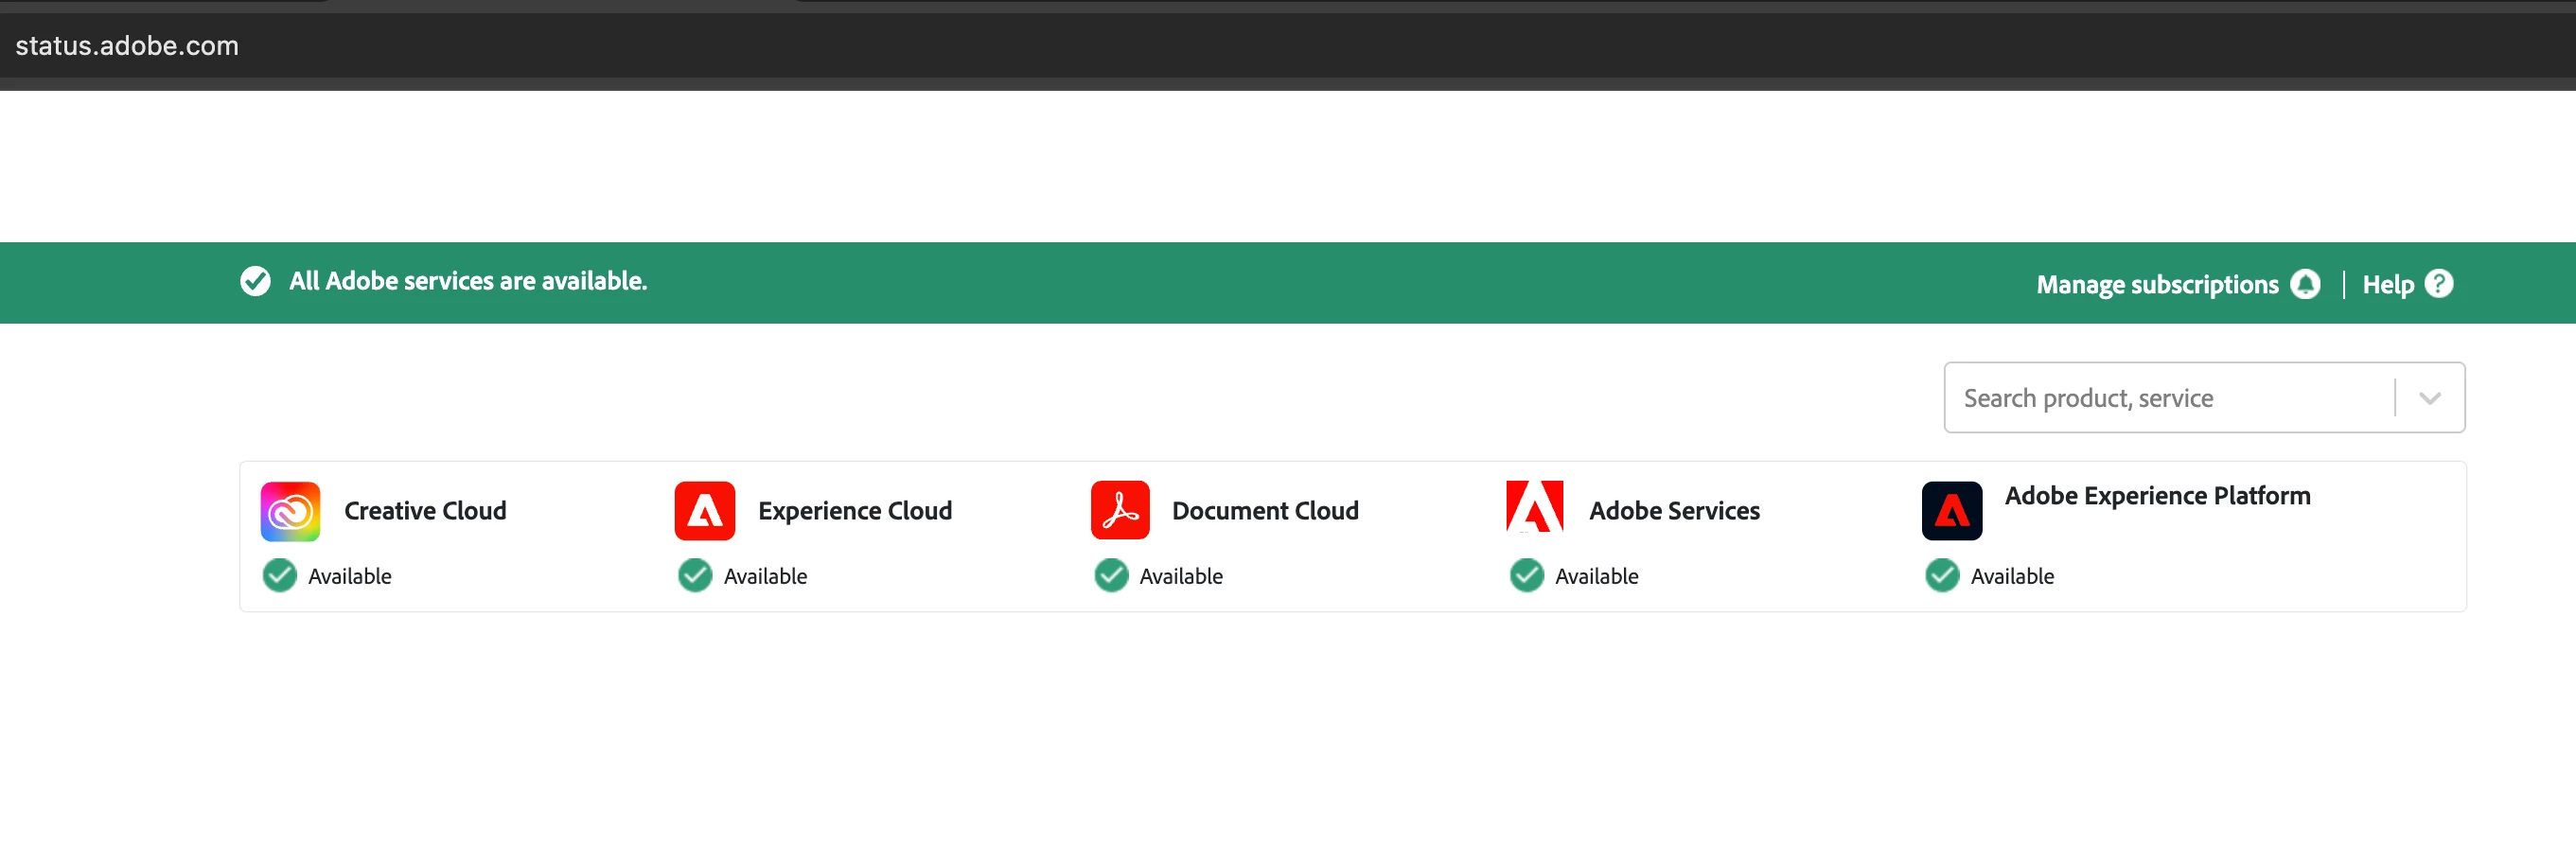Click the Adobe Services logo icon
The width and height of the screenshot is (2576, 863).
click(1534, 507)
